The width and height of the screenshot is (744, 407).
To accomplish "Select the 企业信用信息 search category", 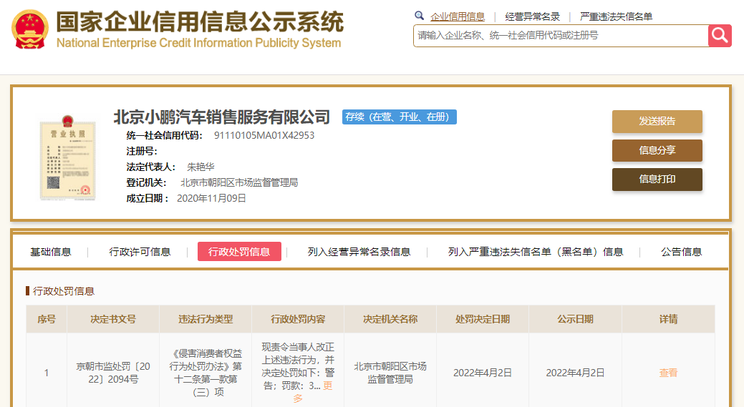I will coord(457,17).
